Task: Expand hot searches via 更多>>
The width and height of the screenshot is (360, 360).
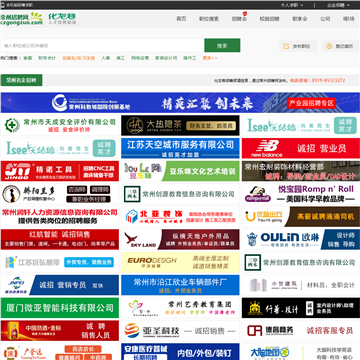Action: click(x=210, y=58)
